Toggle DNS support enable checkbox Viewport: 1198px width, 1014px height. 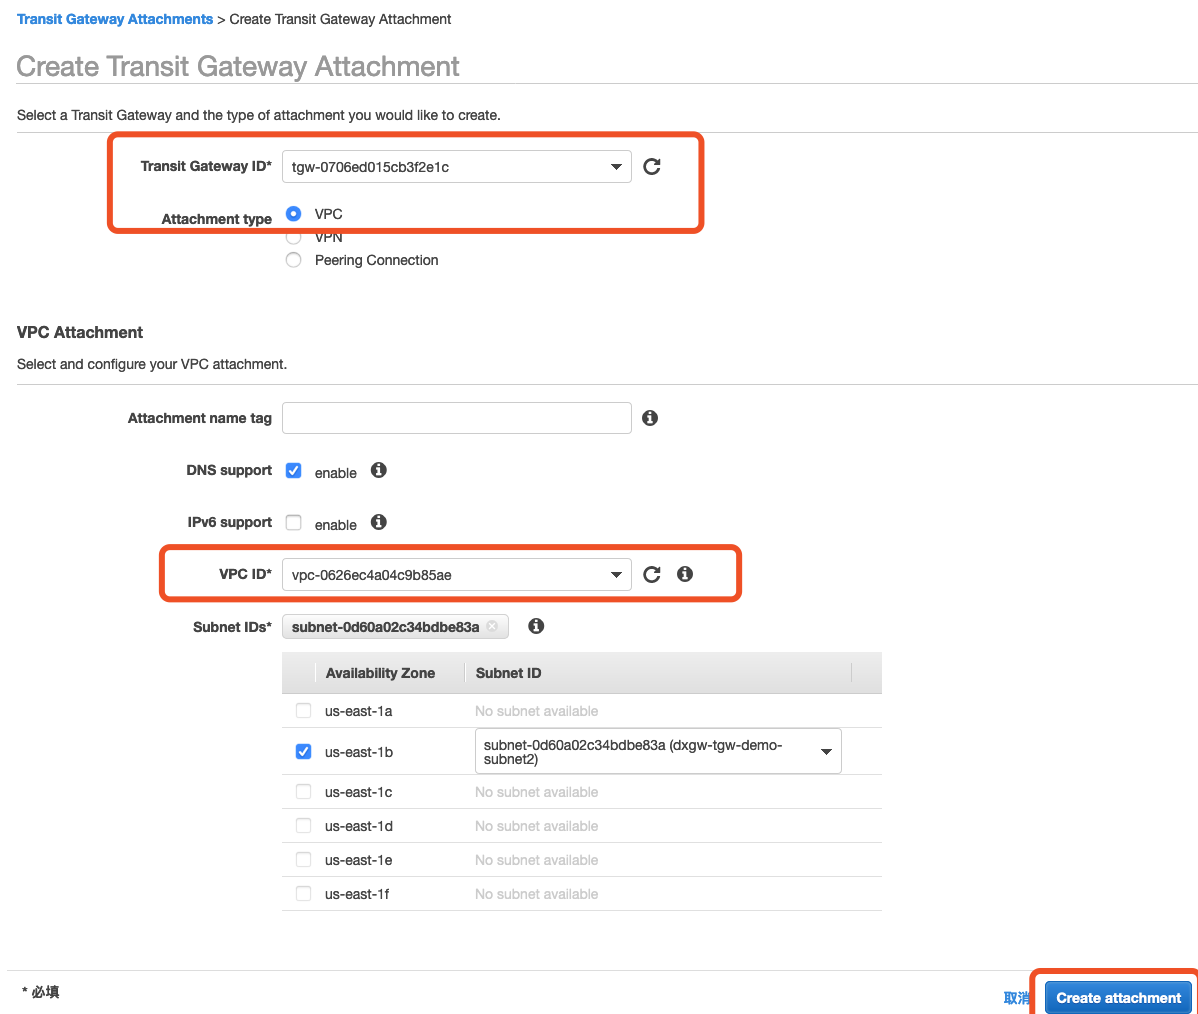click(293, 471)
